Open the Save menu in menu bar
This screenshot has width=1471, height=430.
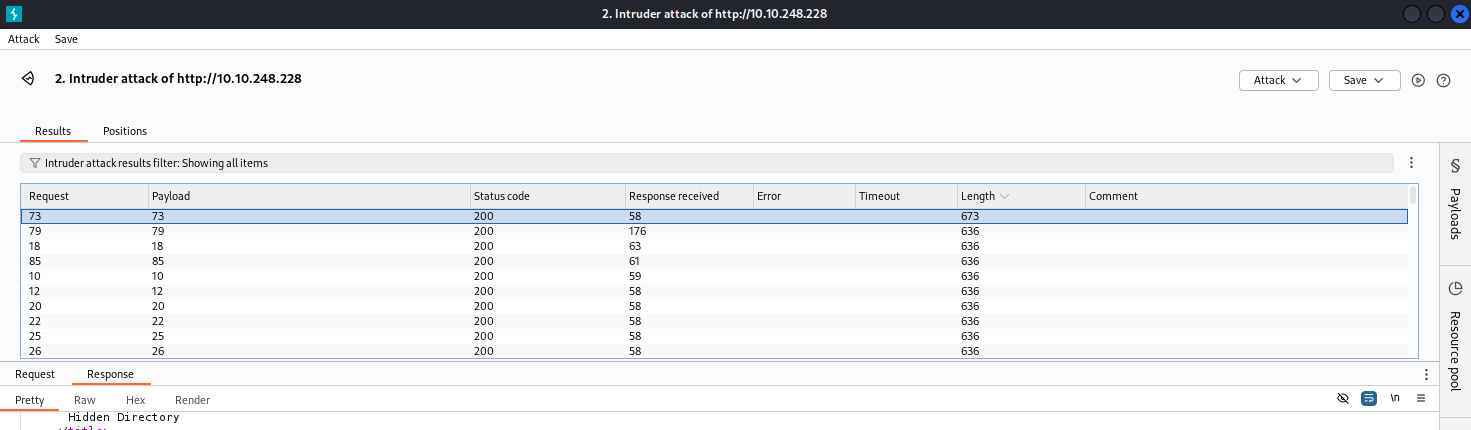[66, 39]
